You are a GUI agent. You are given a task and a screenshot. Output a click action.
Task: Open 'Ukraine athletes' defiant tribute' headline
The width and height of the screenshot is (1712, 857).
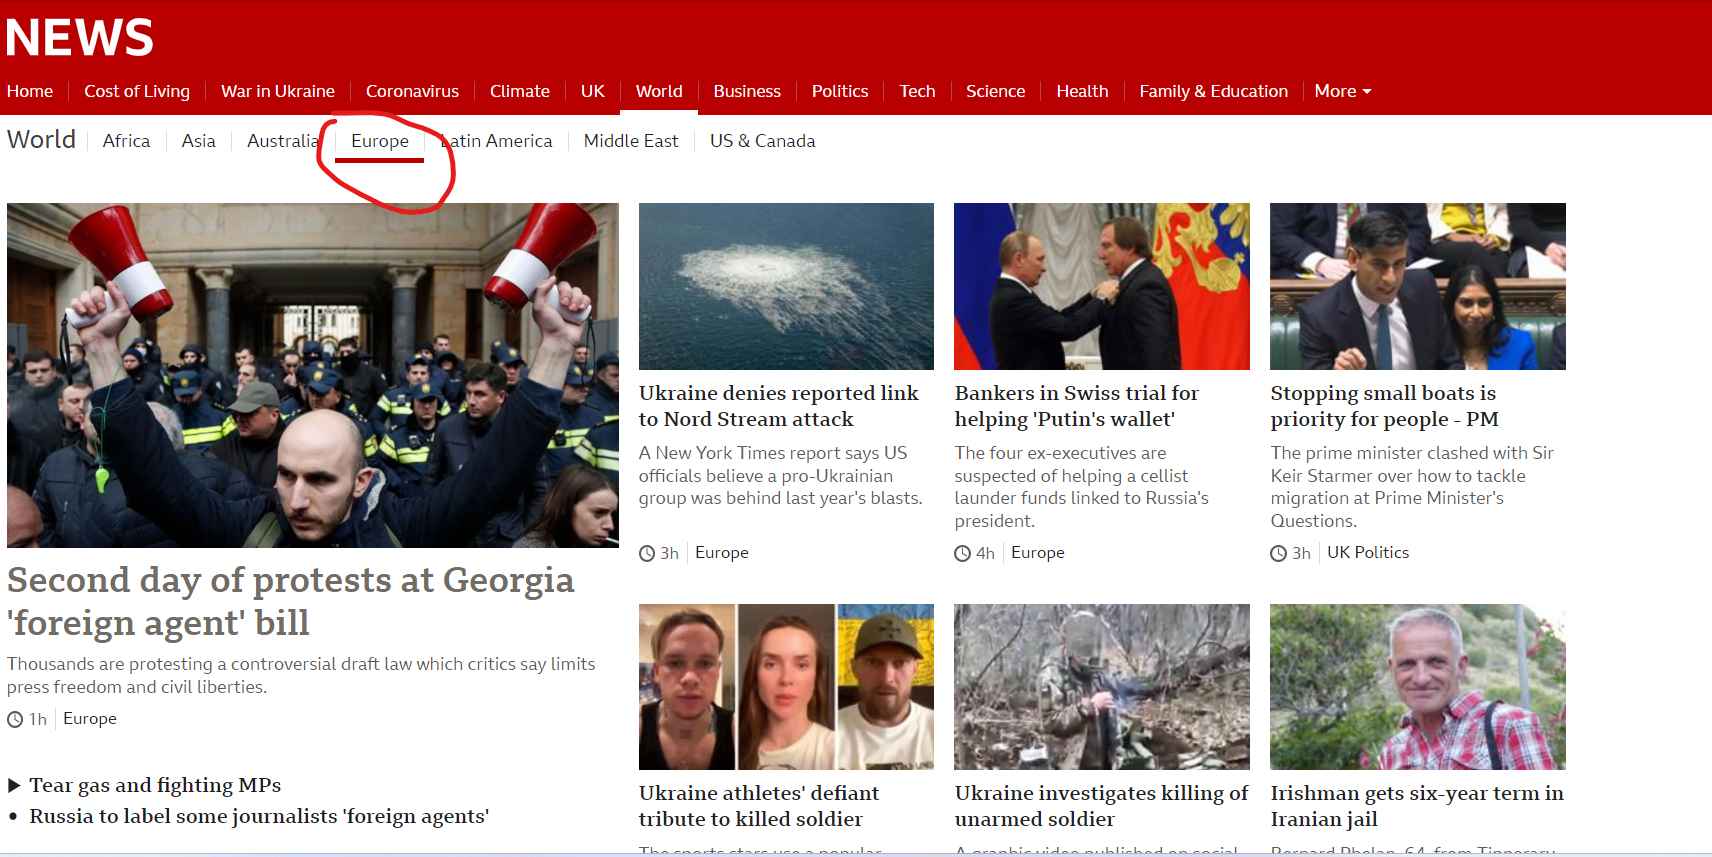[759, 806]
